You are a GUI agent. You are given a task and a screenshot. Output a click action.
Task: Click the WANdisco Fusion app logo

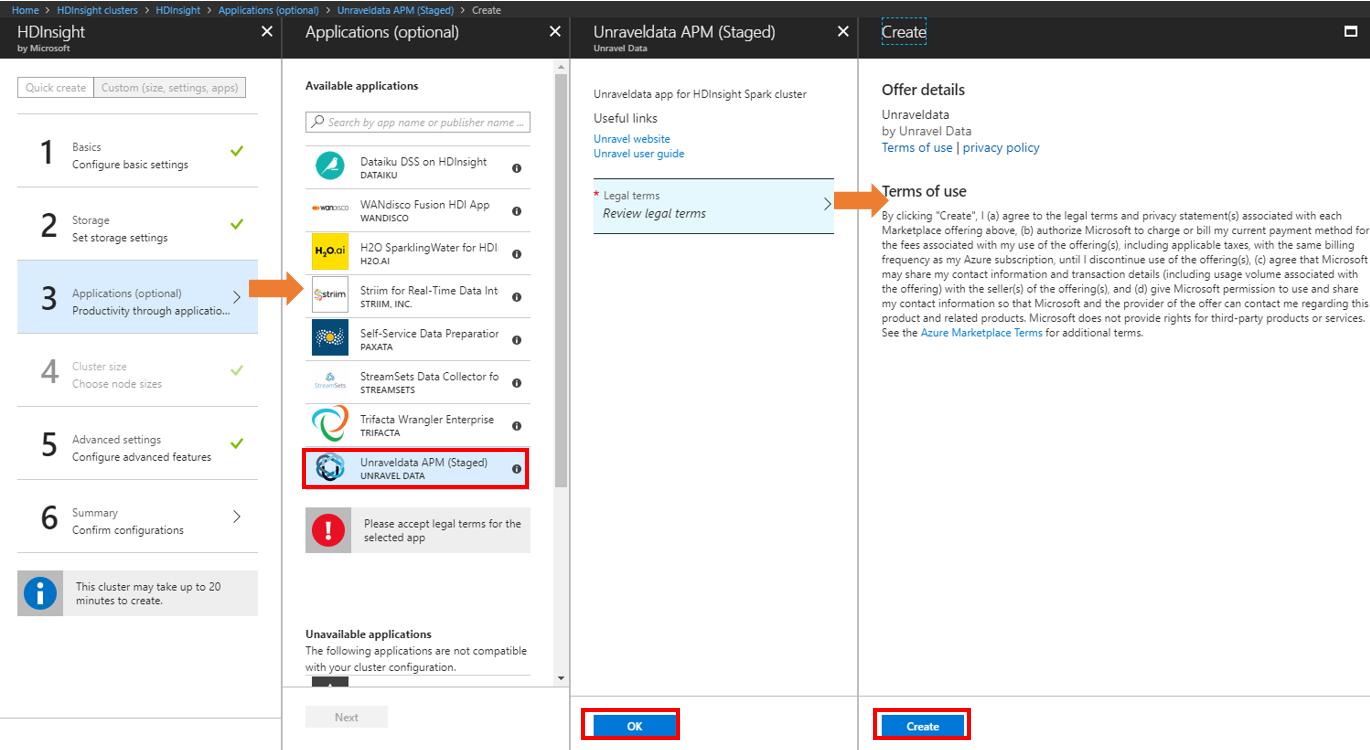click(330, 208)
